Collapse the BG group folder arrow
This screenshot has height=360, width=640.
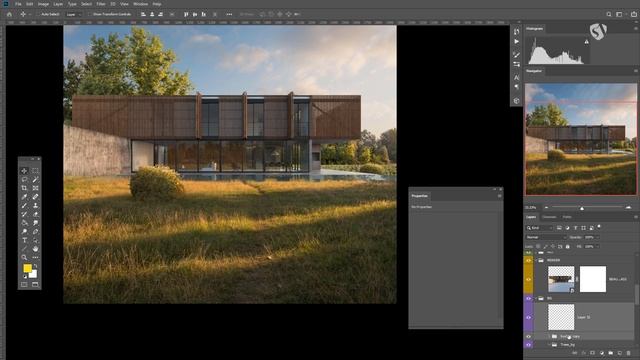[x=536, y=299]
